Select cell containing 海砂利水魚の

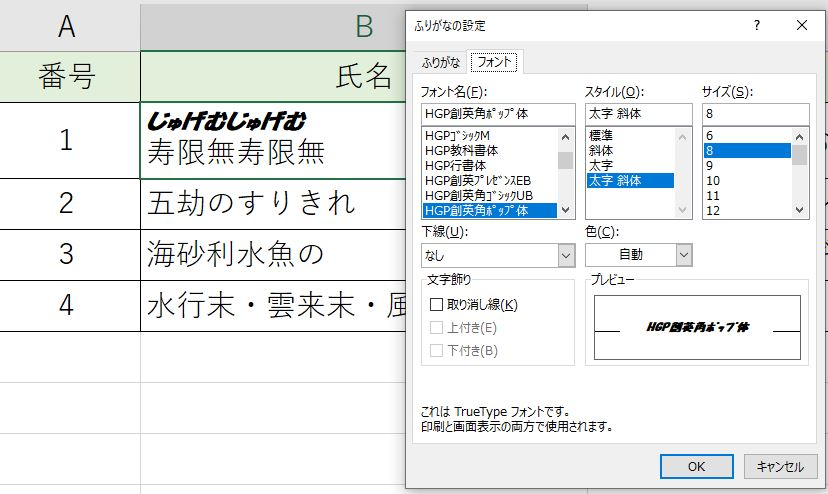pos(272,255)
